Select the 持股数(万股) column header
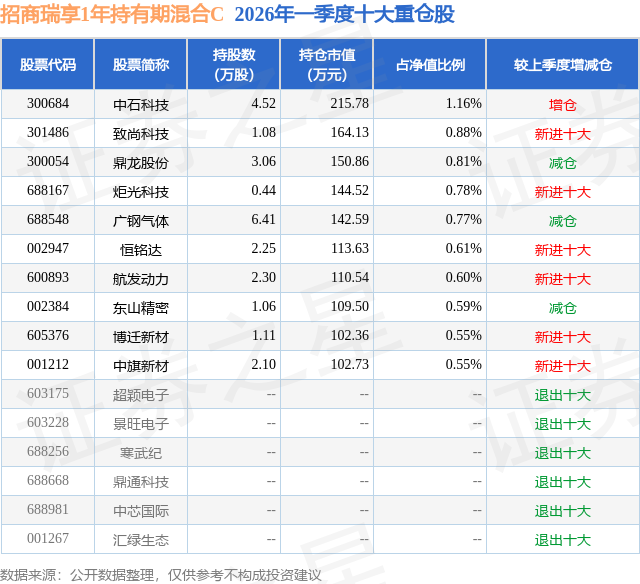The height and width of the screenshot is (584, 640). click(233, 64)
